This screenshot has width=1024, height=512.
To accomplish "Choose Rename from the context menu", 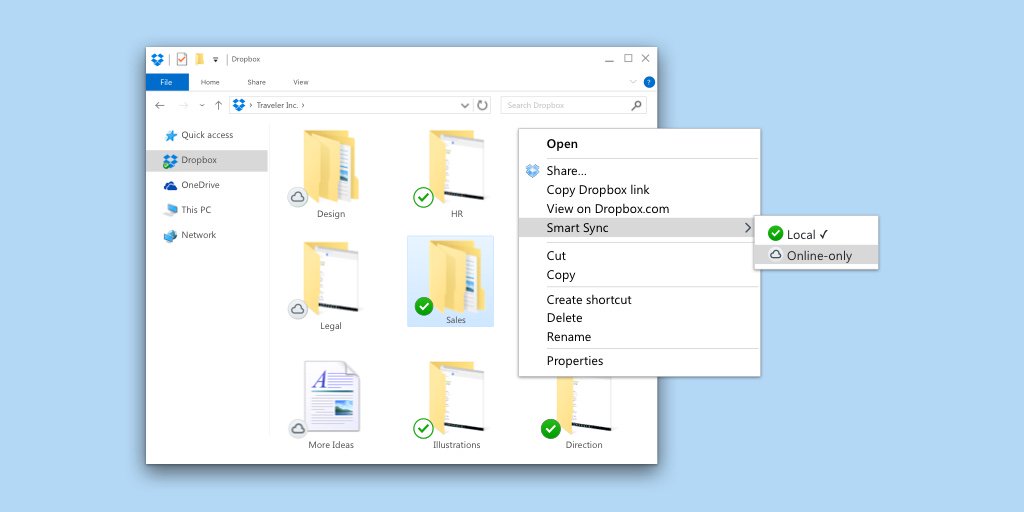I will point(639,337).
